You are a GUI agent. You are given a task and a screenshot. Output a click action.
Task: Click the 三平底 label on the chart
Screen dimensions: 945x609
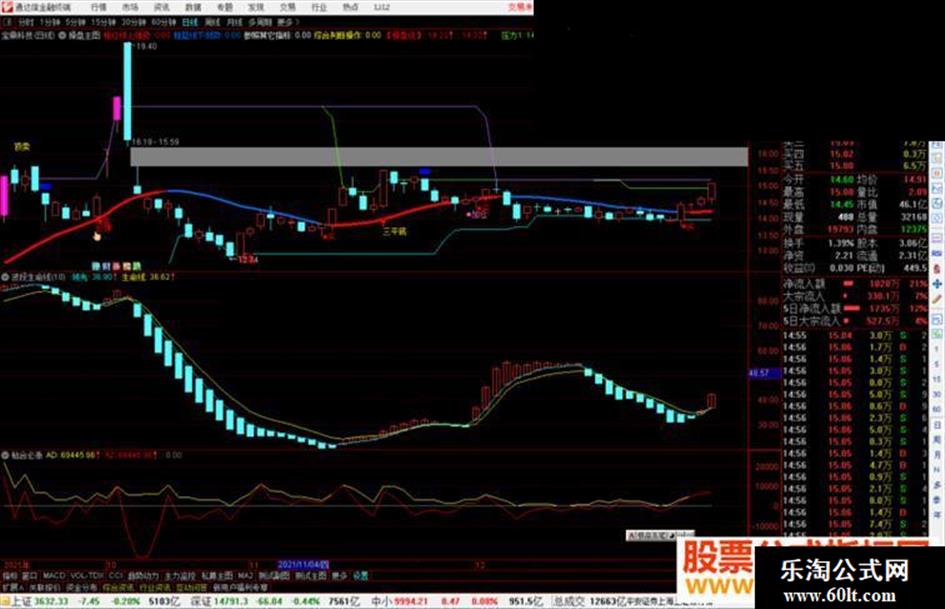[395, 232]
